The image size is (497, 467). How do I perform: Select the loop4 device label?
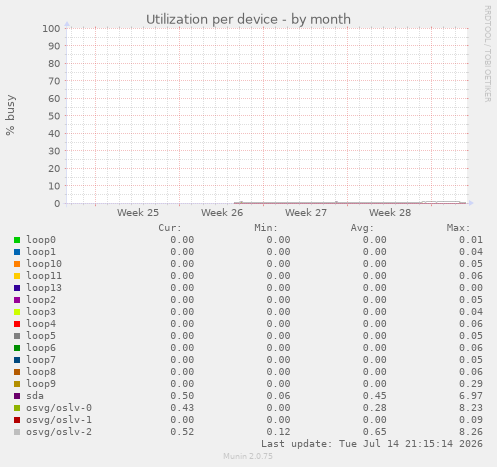point(41,324)
